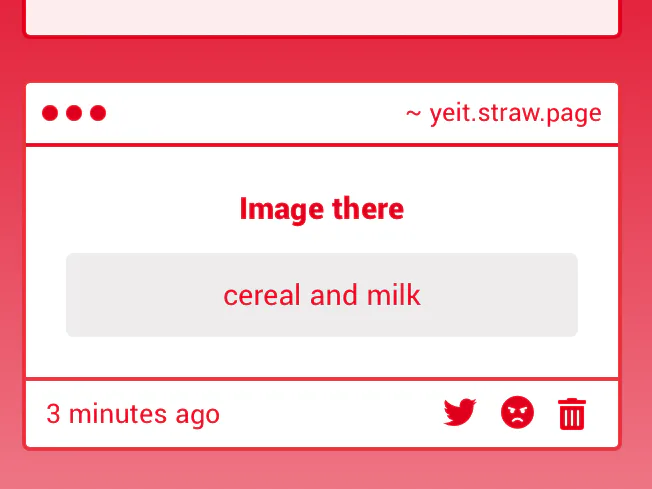Click the footer bar between timestamp and Twitter icon
This screenshot has height=489, width=652.
coord(331,413)
